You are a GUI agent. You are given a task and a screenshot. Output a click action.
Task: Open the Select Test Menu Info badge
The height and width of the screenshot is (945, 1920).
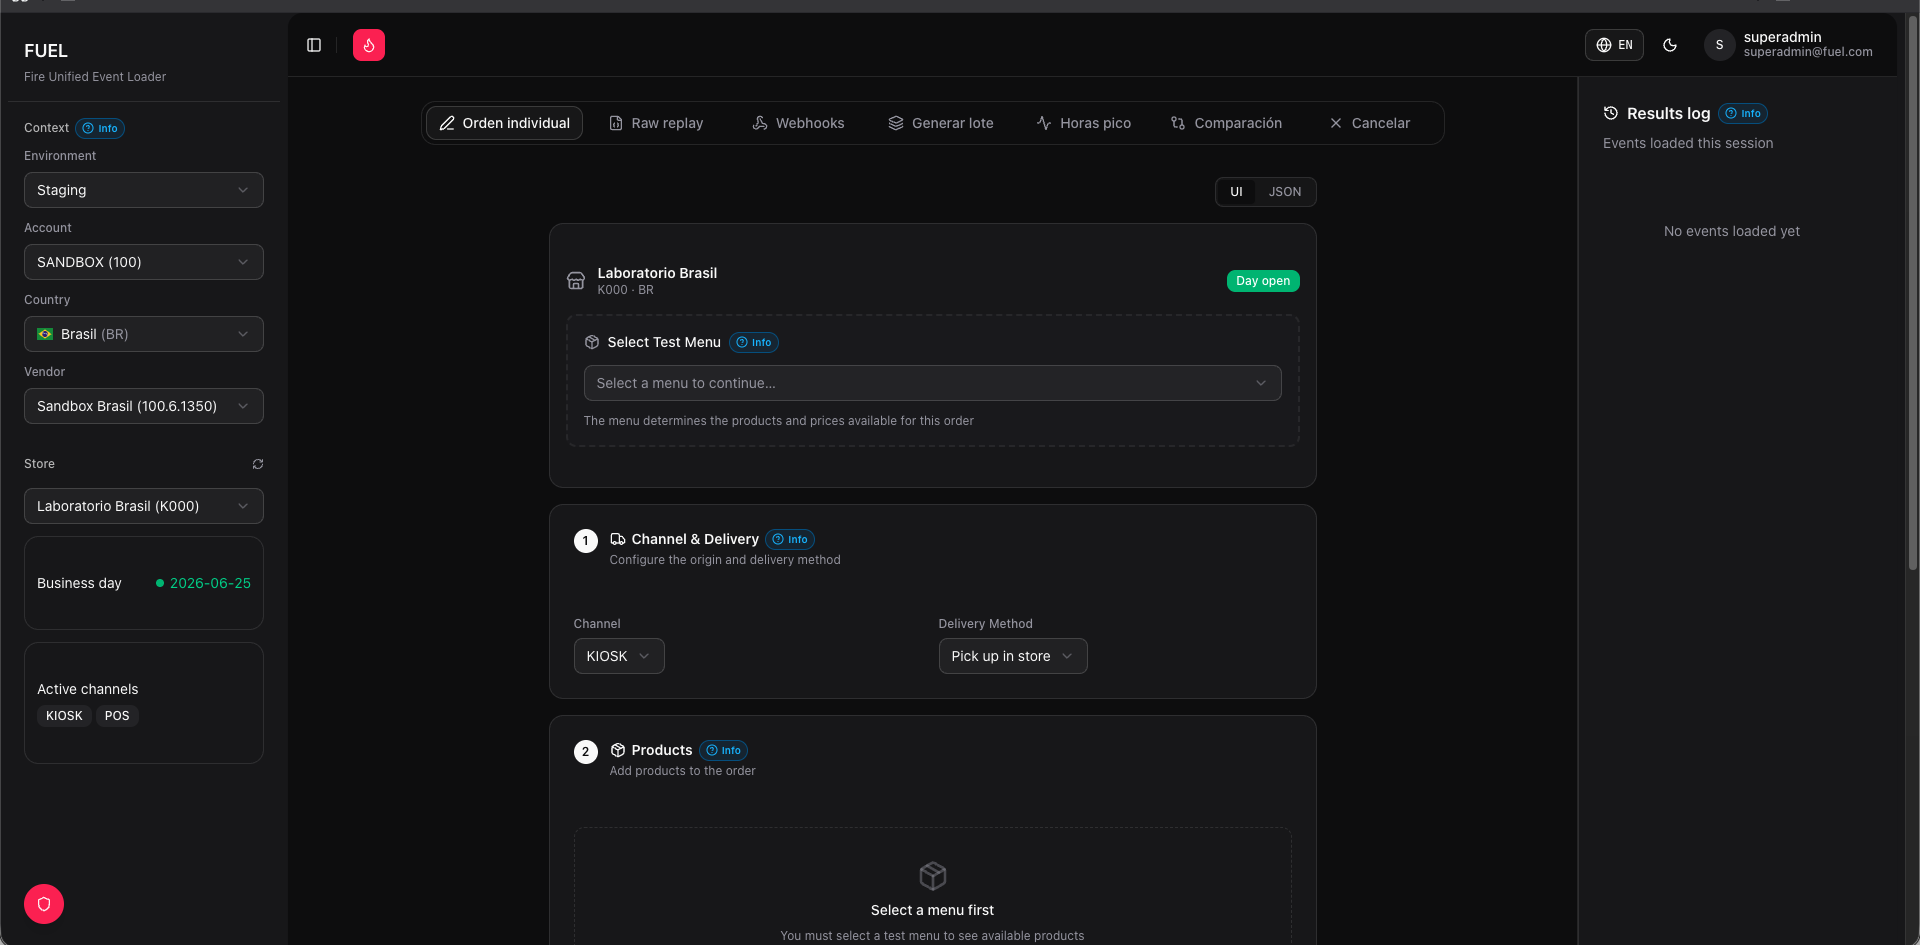(x=754, y=343)
